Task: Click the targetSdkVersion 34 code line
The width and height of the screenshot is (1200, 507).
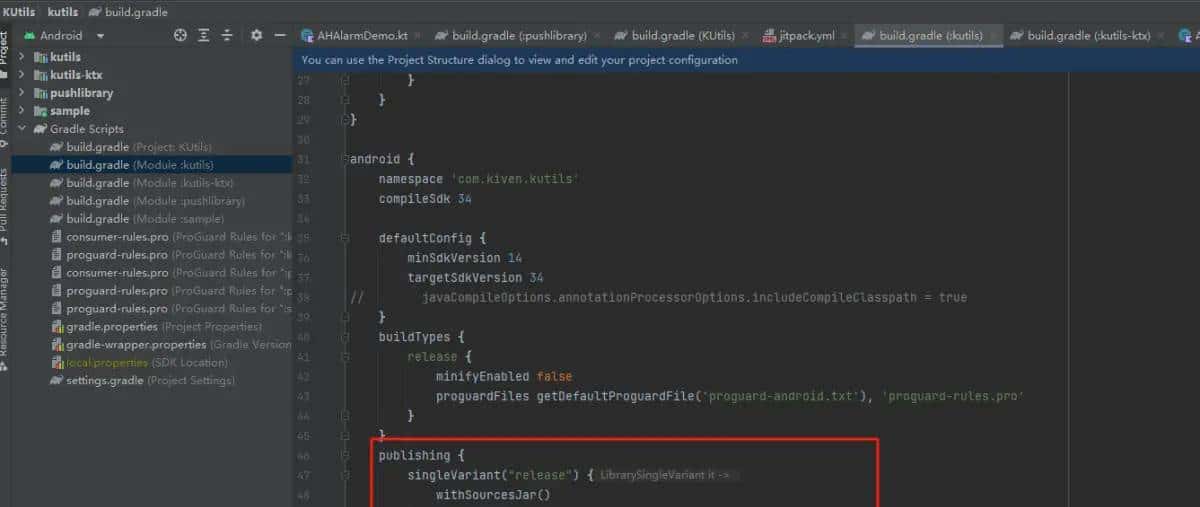Action: pos(475,277)
